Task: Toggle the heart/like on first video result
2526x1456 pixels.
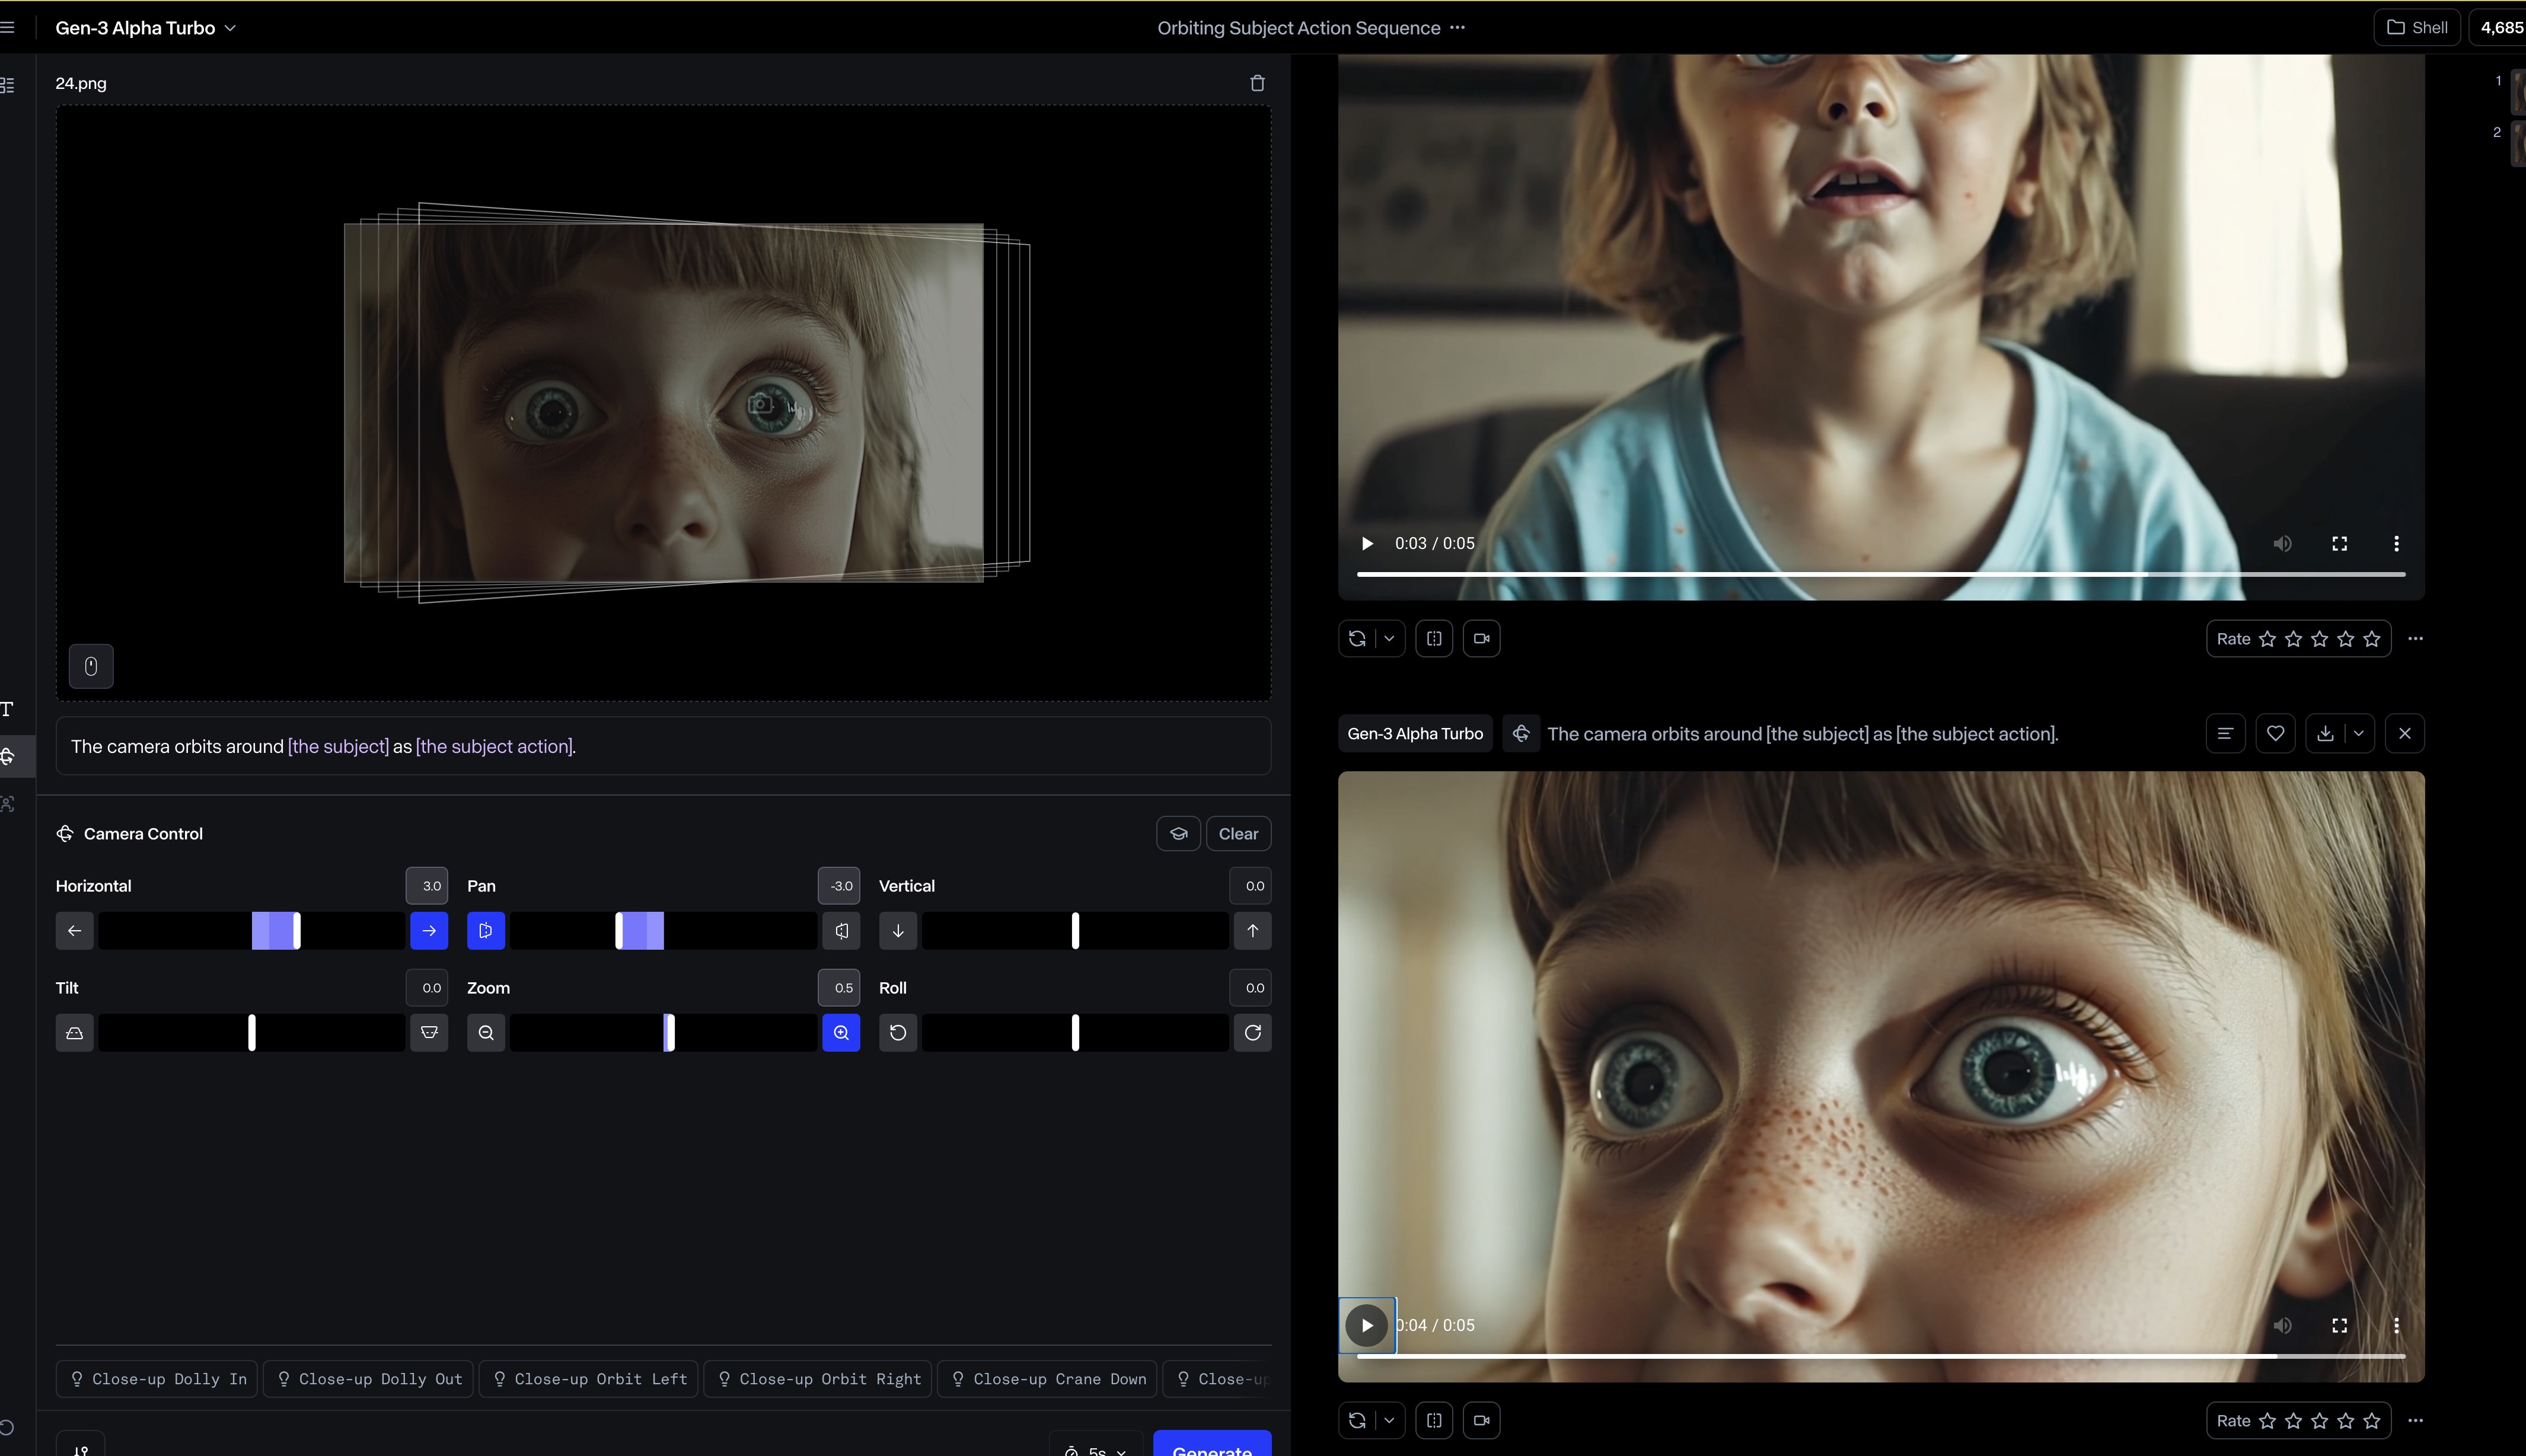Action: [2275, 732]
